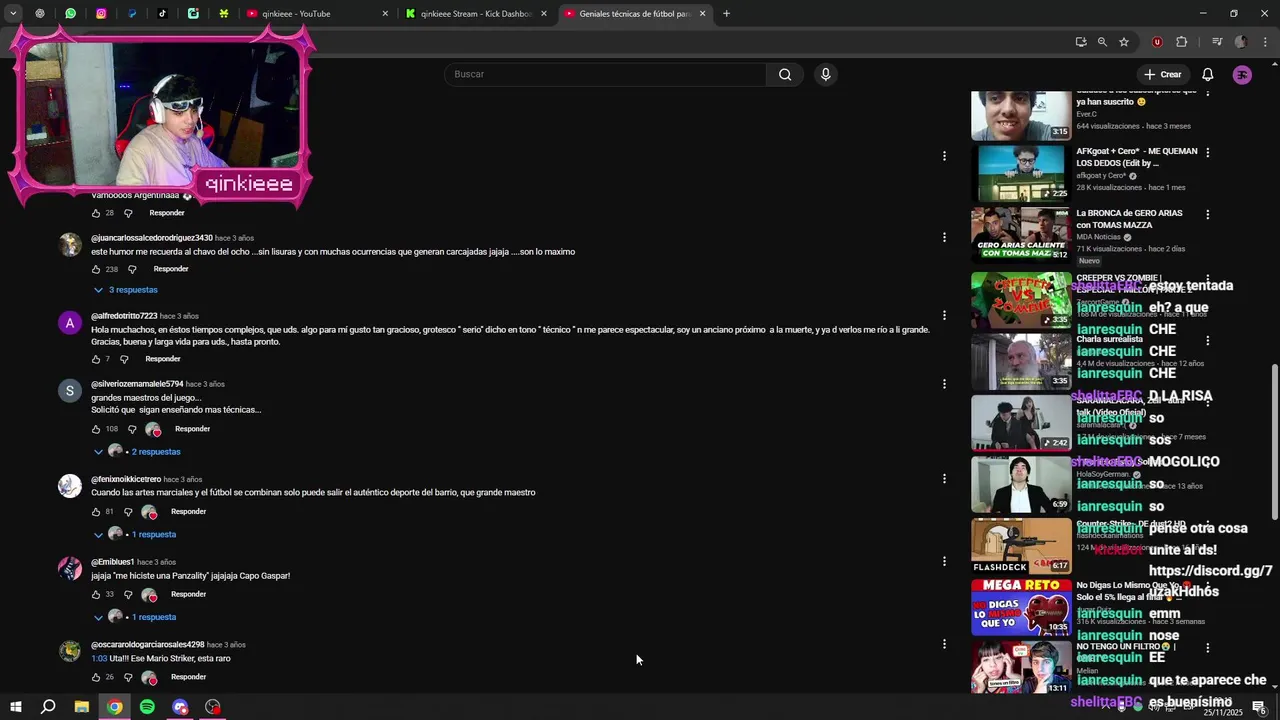Open the Chrome profile avatar

(x=1241, y=42)
